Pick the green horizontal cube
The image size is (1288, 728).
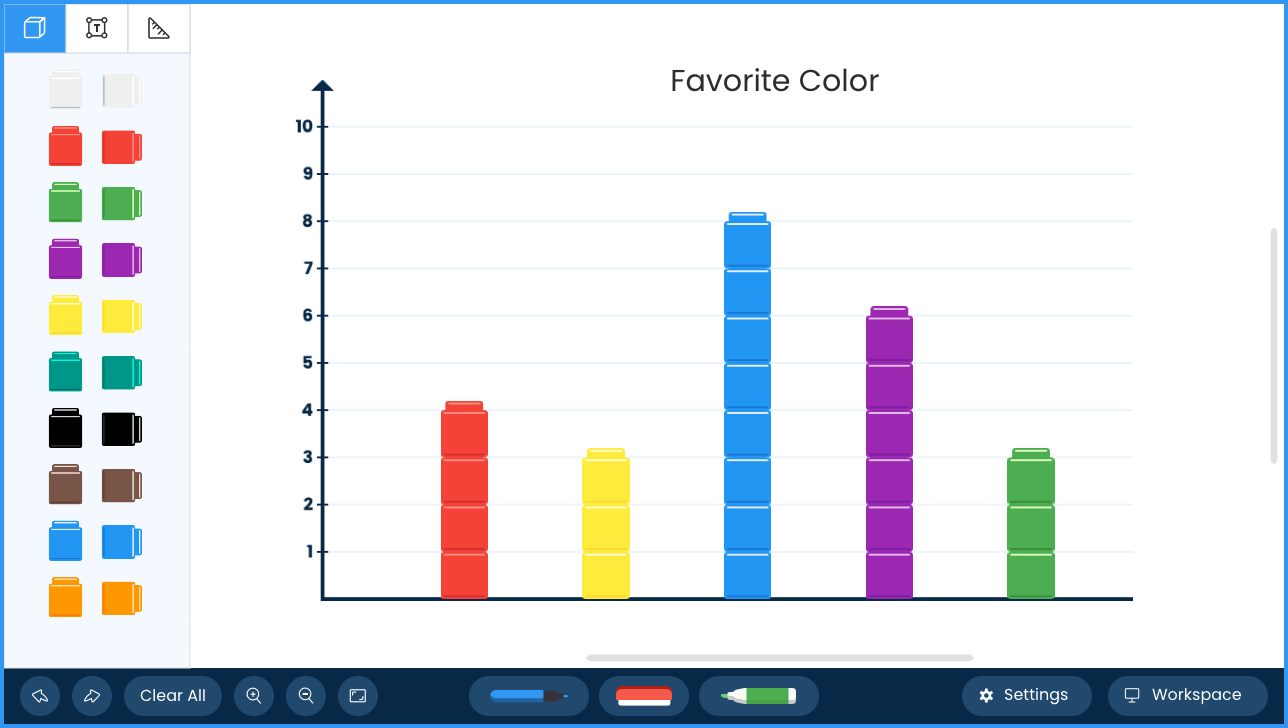[122, 203]
